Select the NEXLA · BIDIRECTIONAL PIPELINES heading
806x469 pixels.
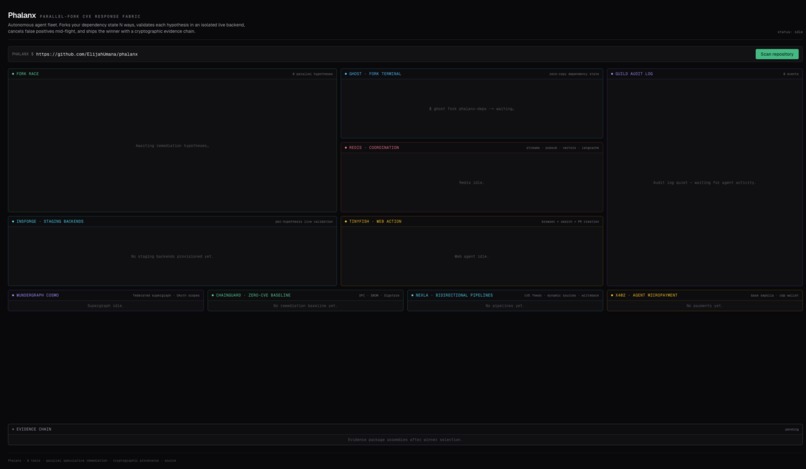pyautogui.click(x=454, y=295)
